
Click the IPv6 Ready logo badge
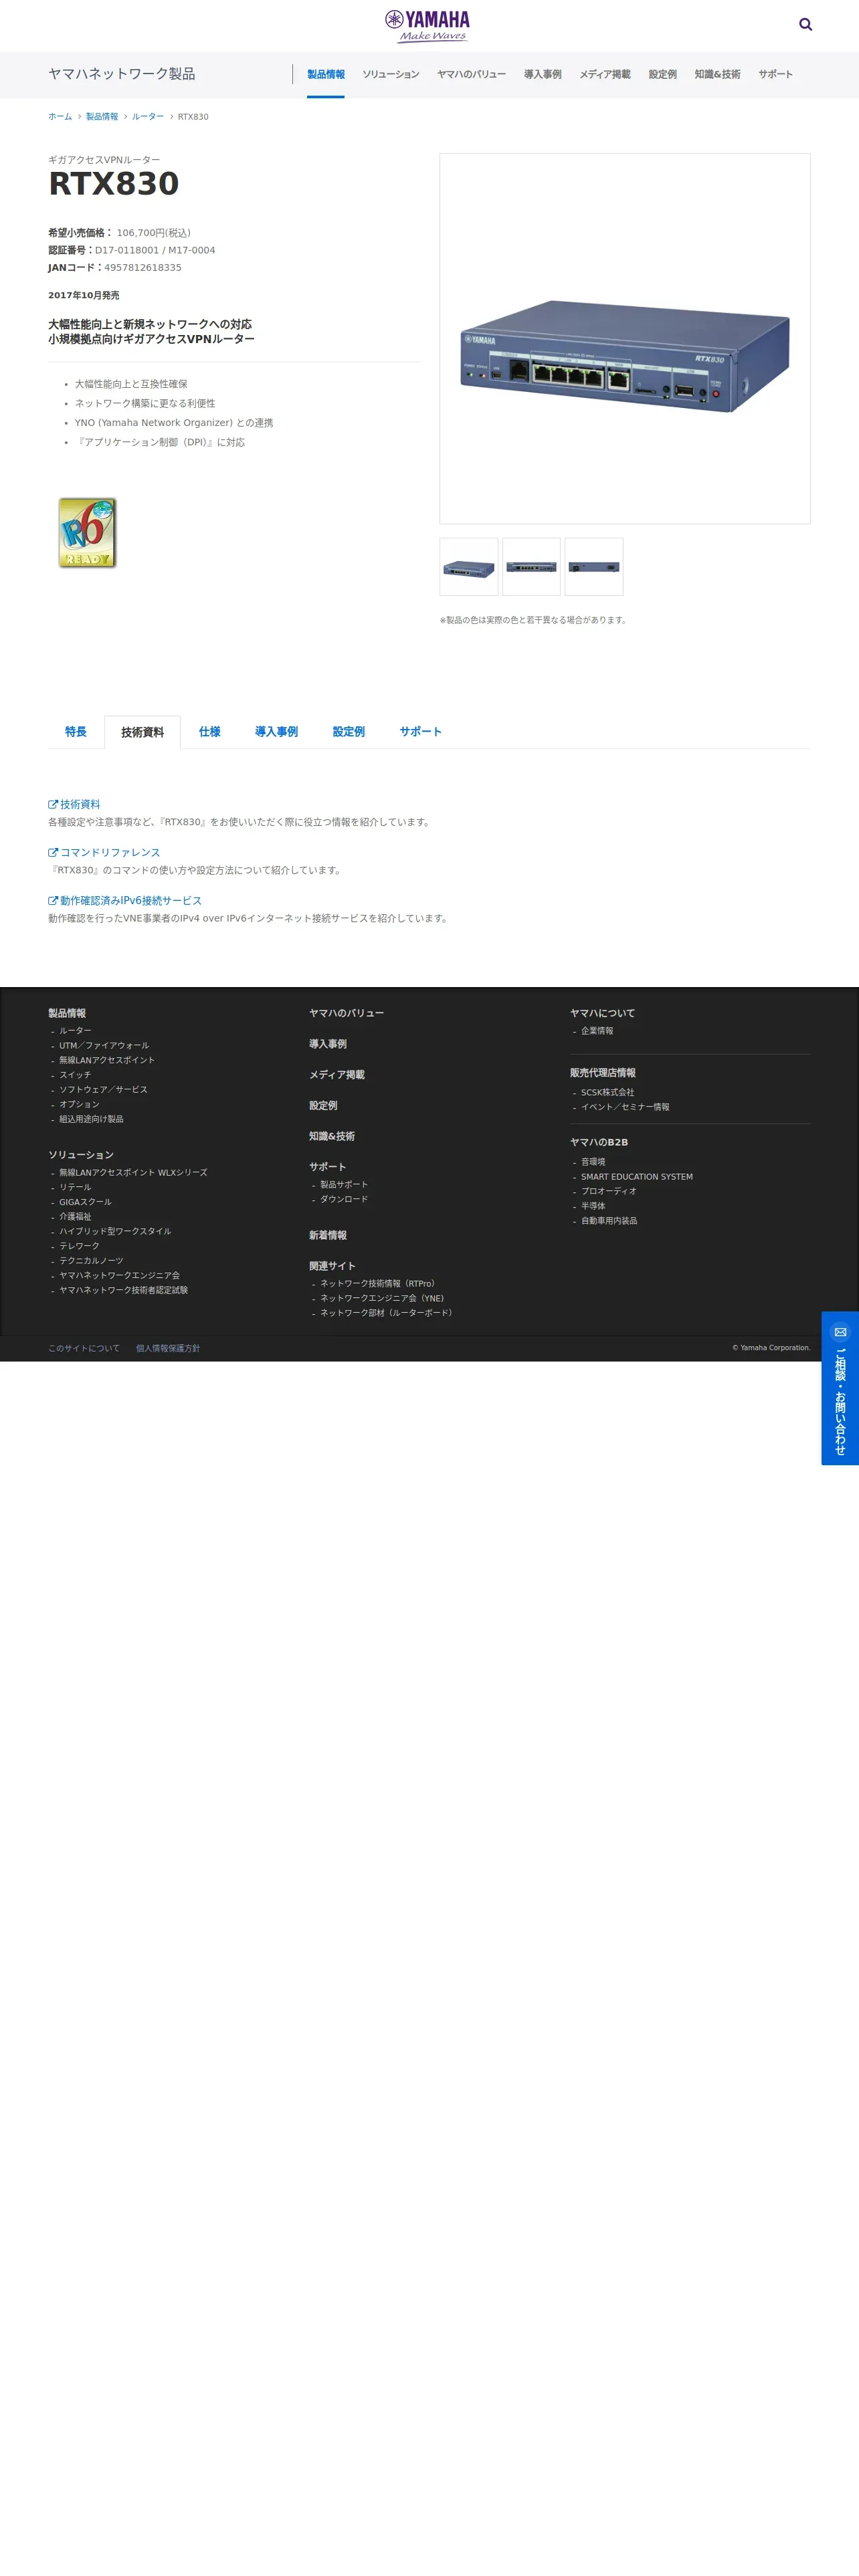(87, 533)
